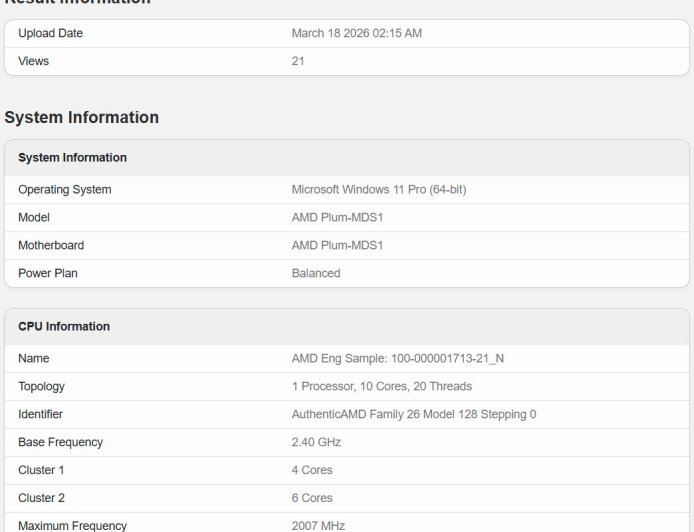694x532 pixels.
Task: Click the Topology value with 10 Cores
Action: [x=381, y=386]
